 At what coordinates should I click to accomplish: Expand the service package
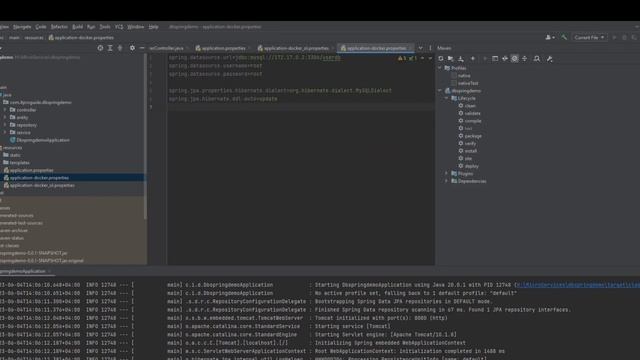point(5,133)
